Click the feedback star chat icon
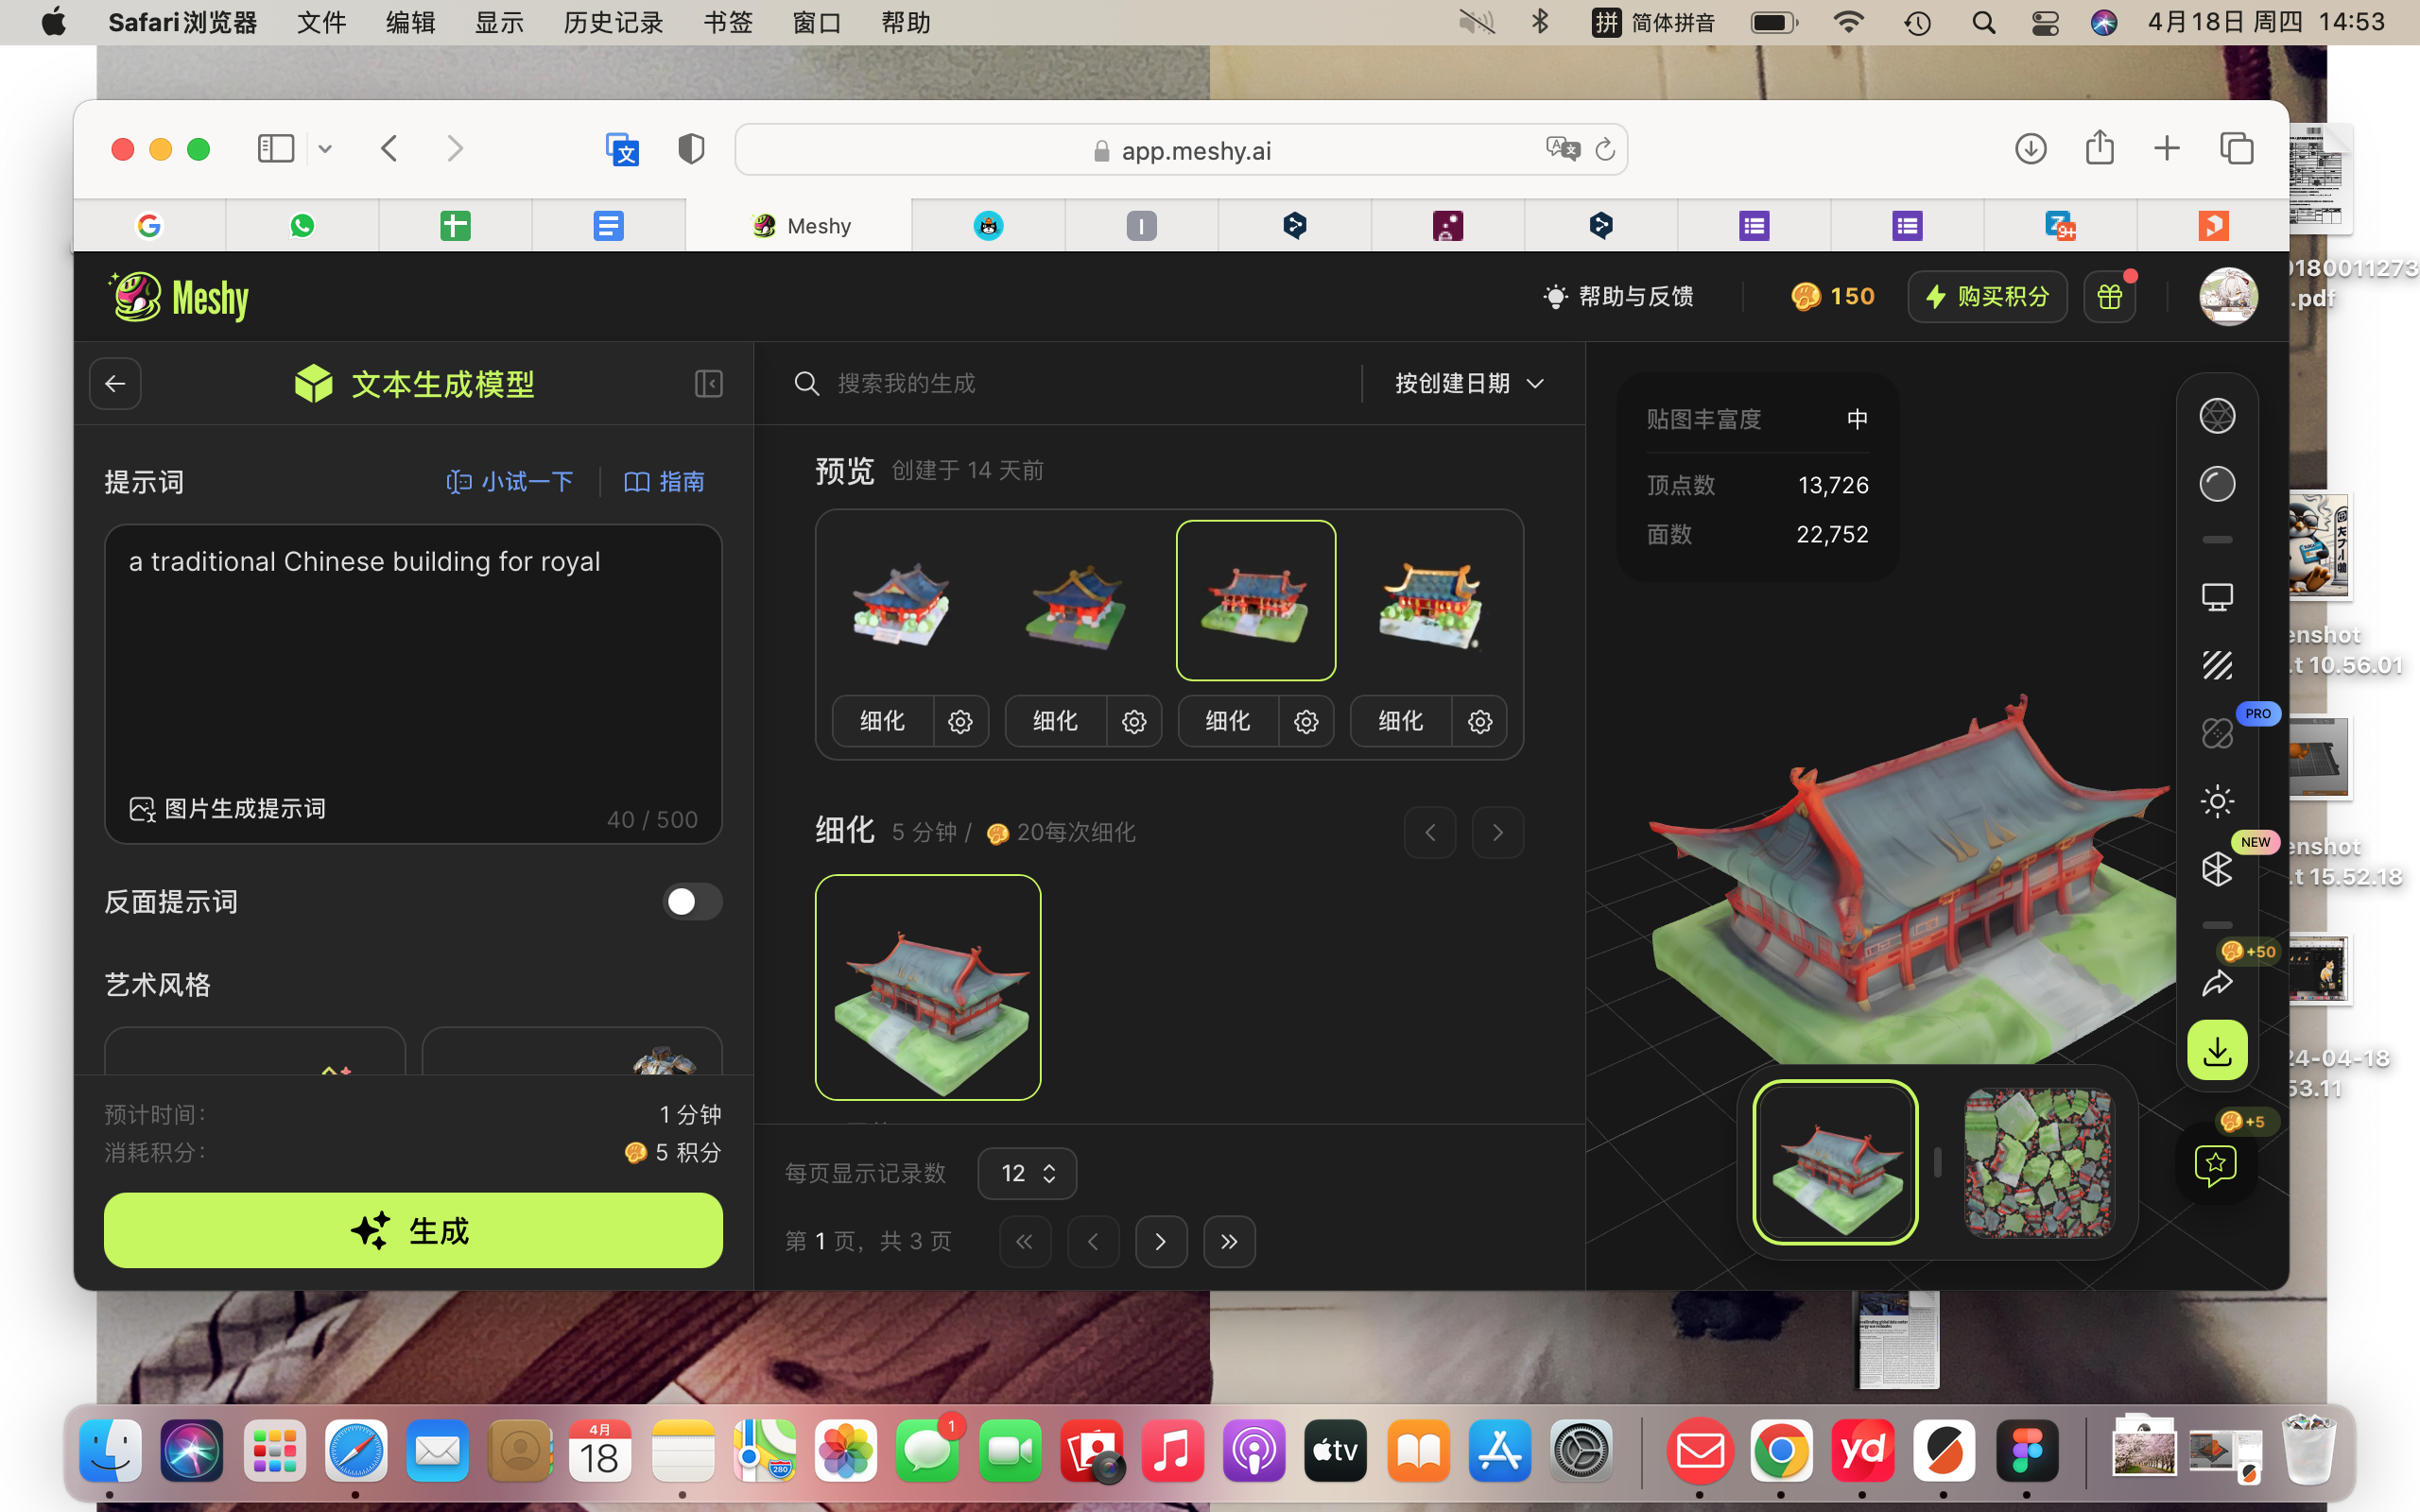The width and height of the screenshot is (2420, 1512). click(2215, 1164)
